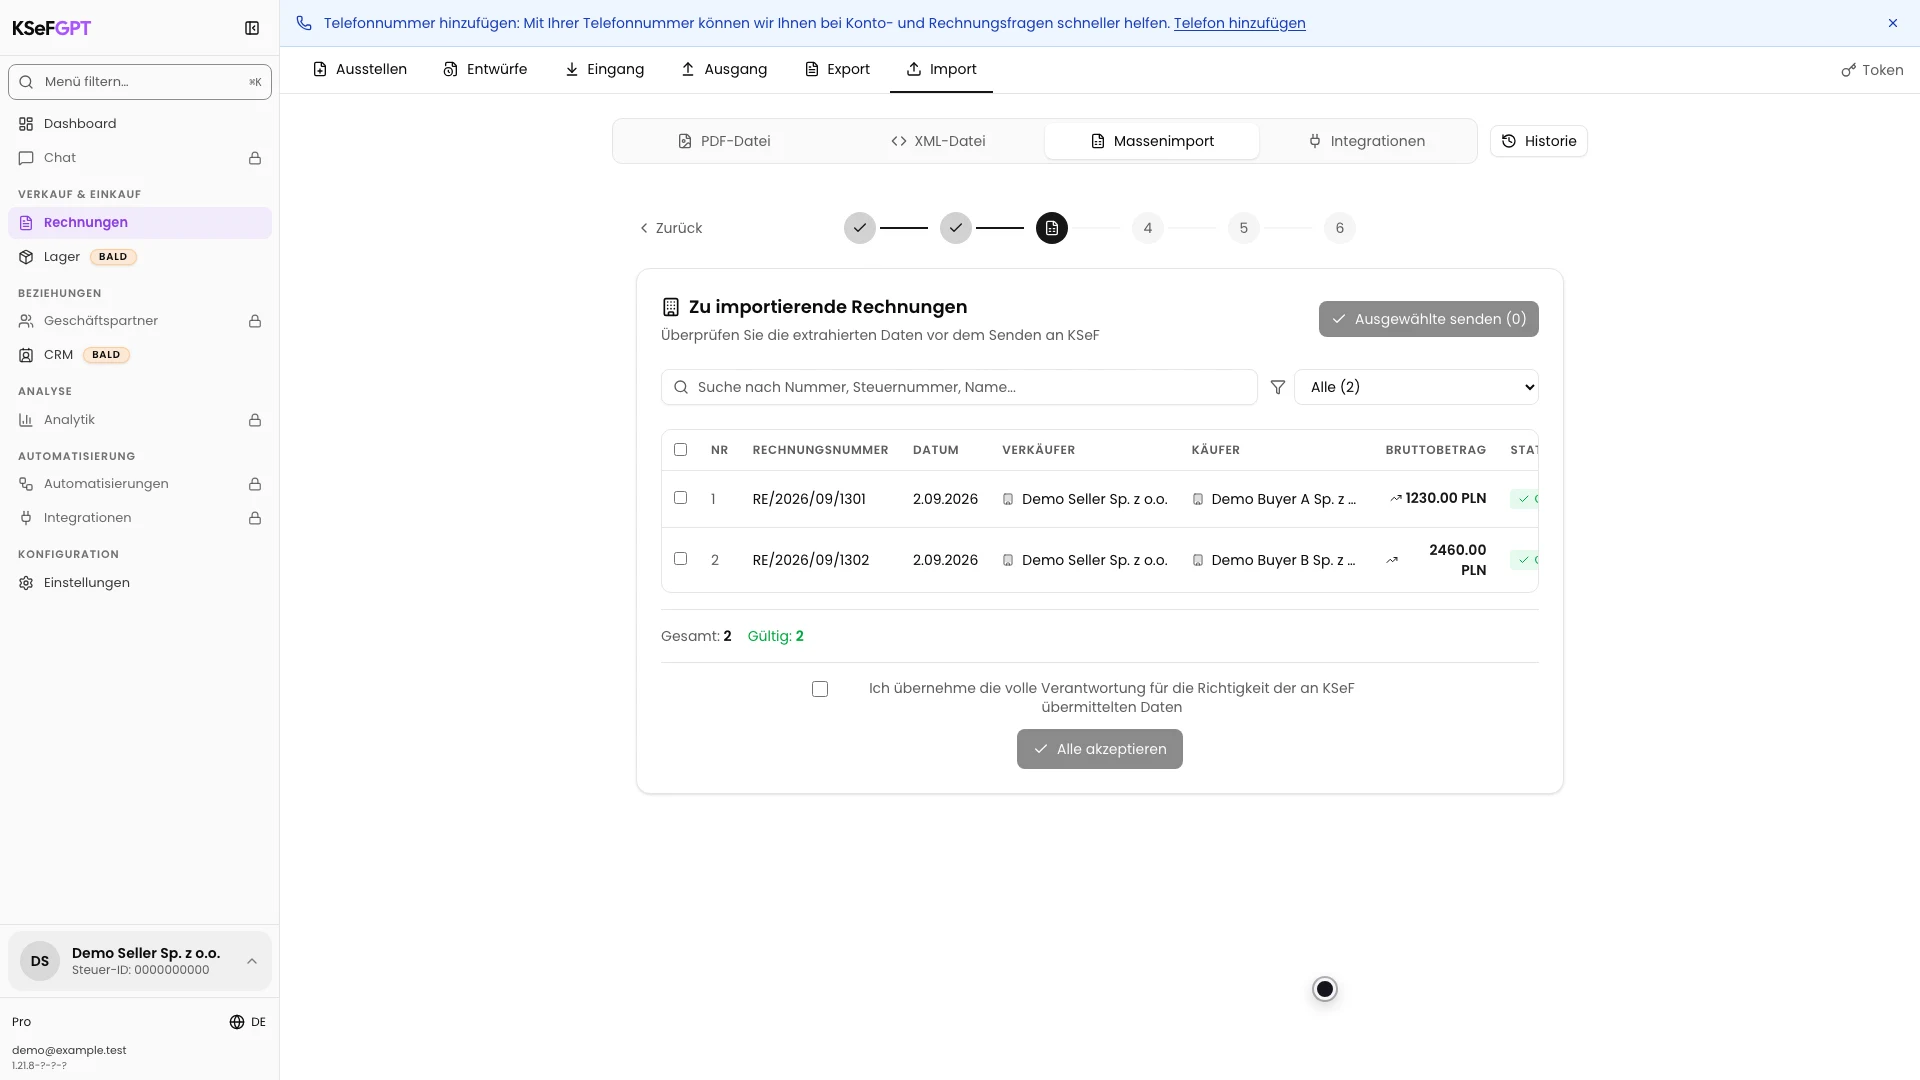Click the filter funnel icon

(1277, 387)
